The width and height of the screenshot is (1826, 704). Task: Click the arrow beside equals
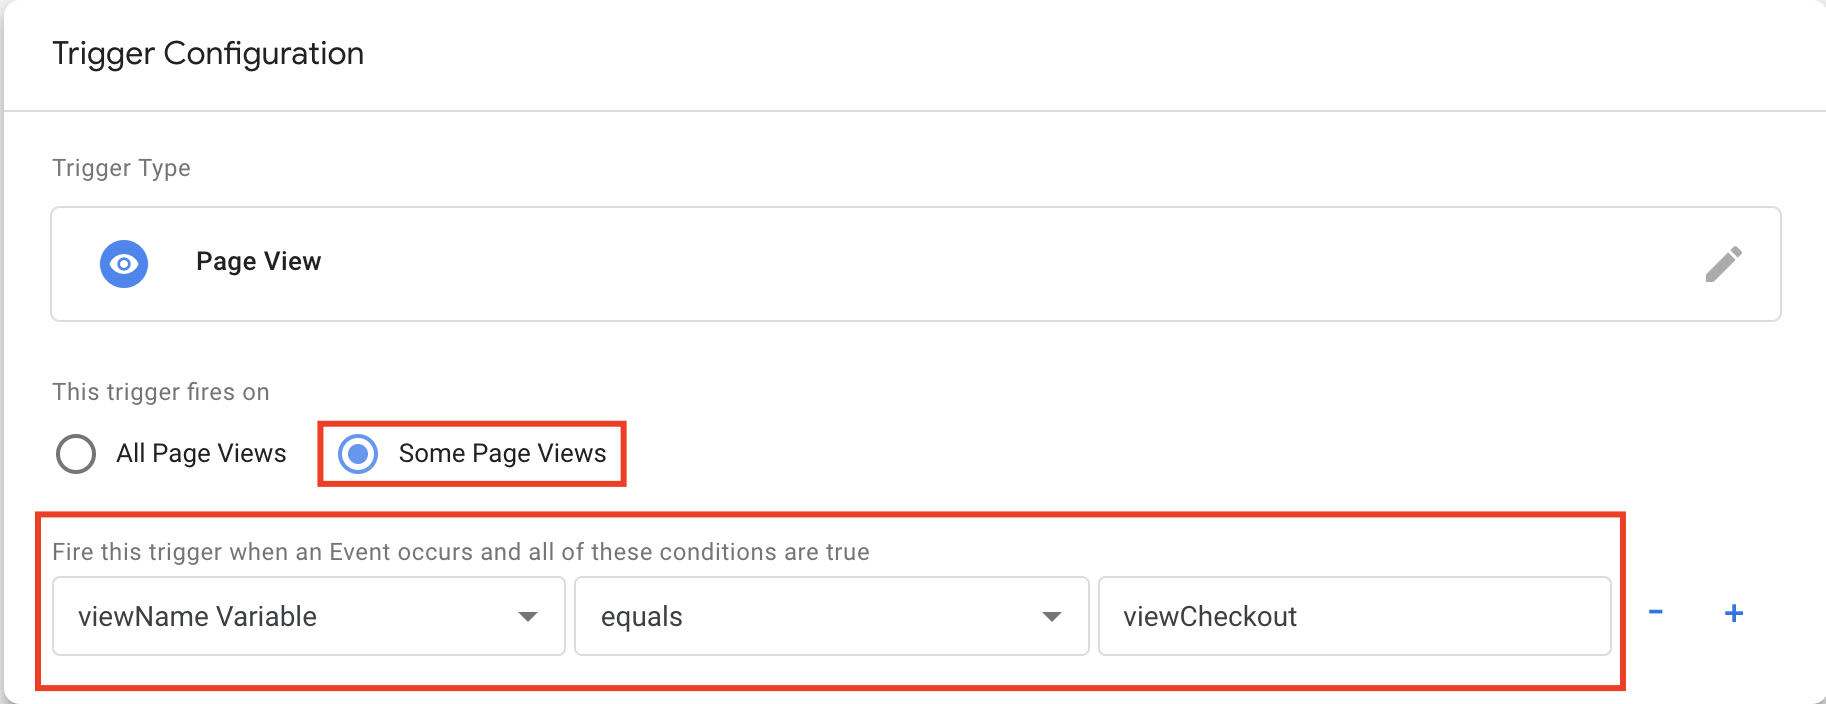[1052, 617]
